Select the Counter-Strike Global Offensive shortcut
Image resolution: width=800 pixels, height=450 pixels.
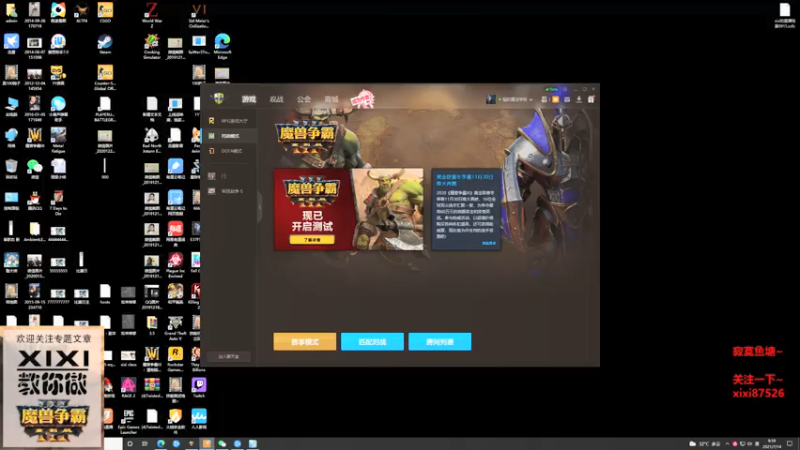[105, 78]
